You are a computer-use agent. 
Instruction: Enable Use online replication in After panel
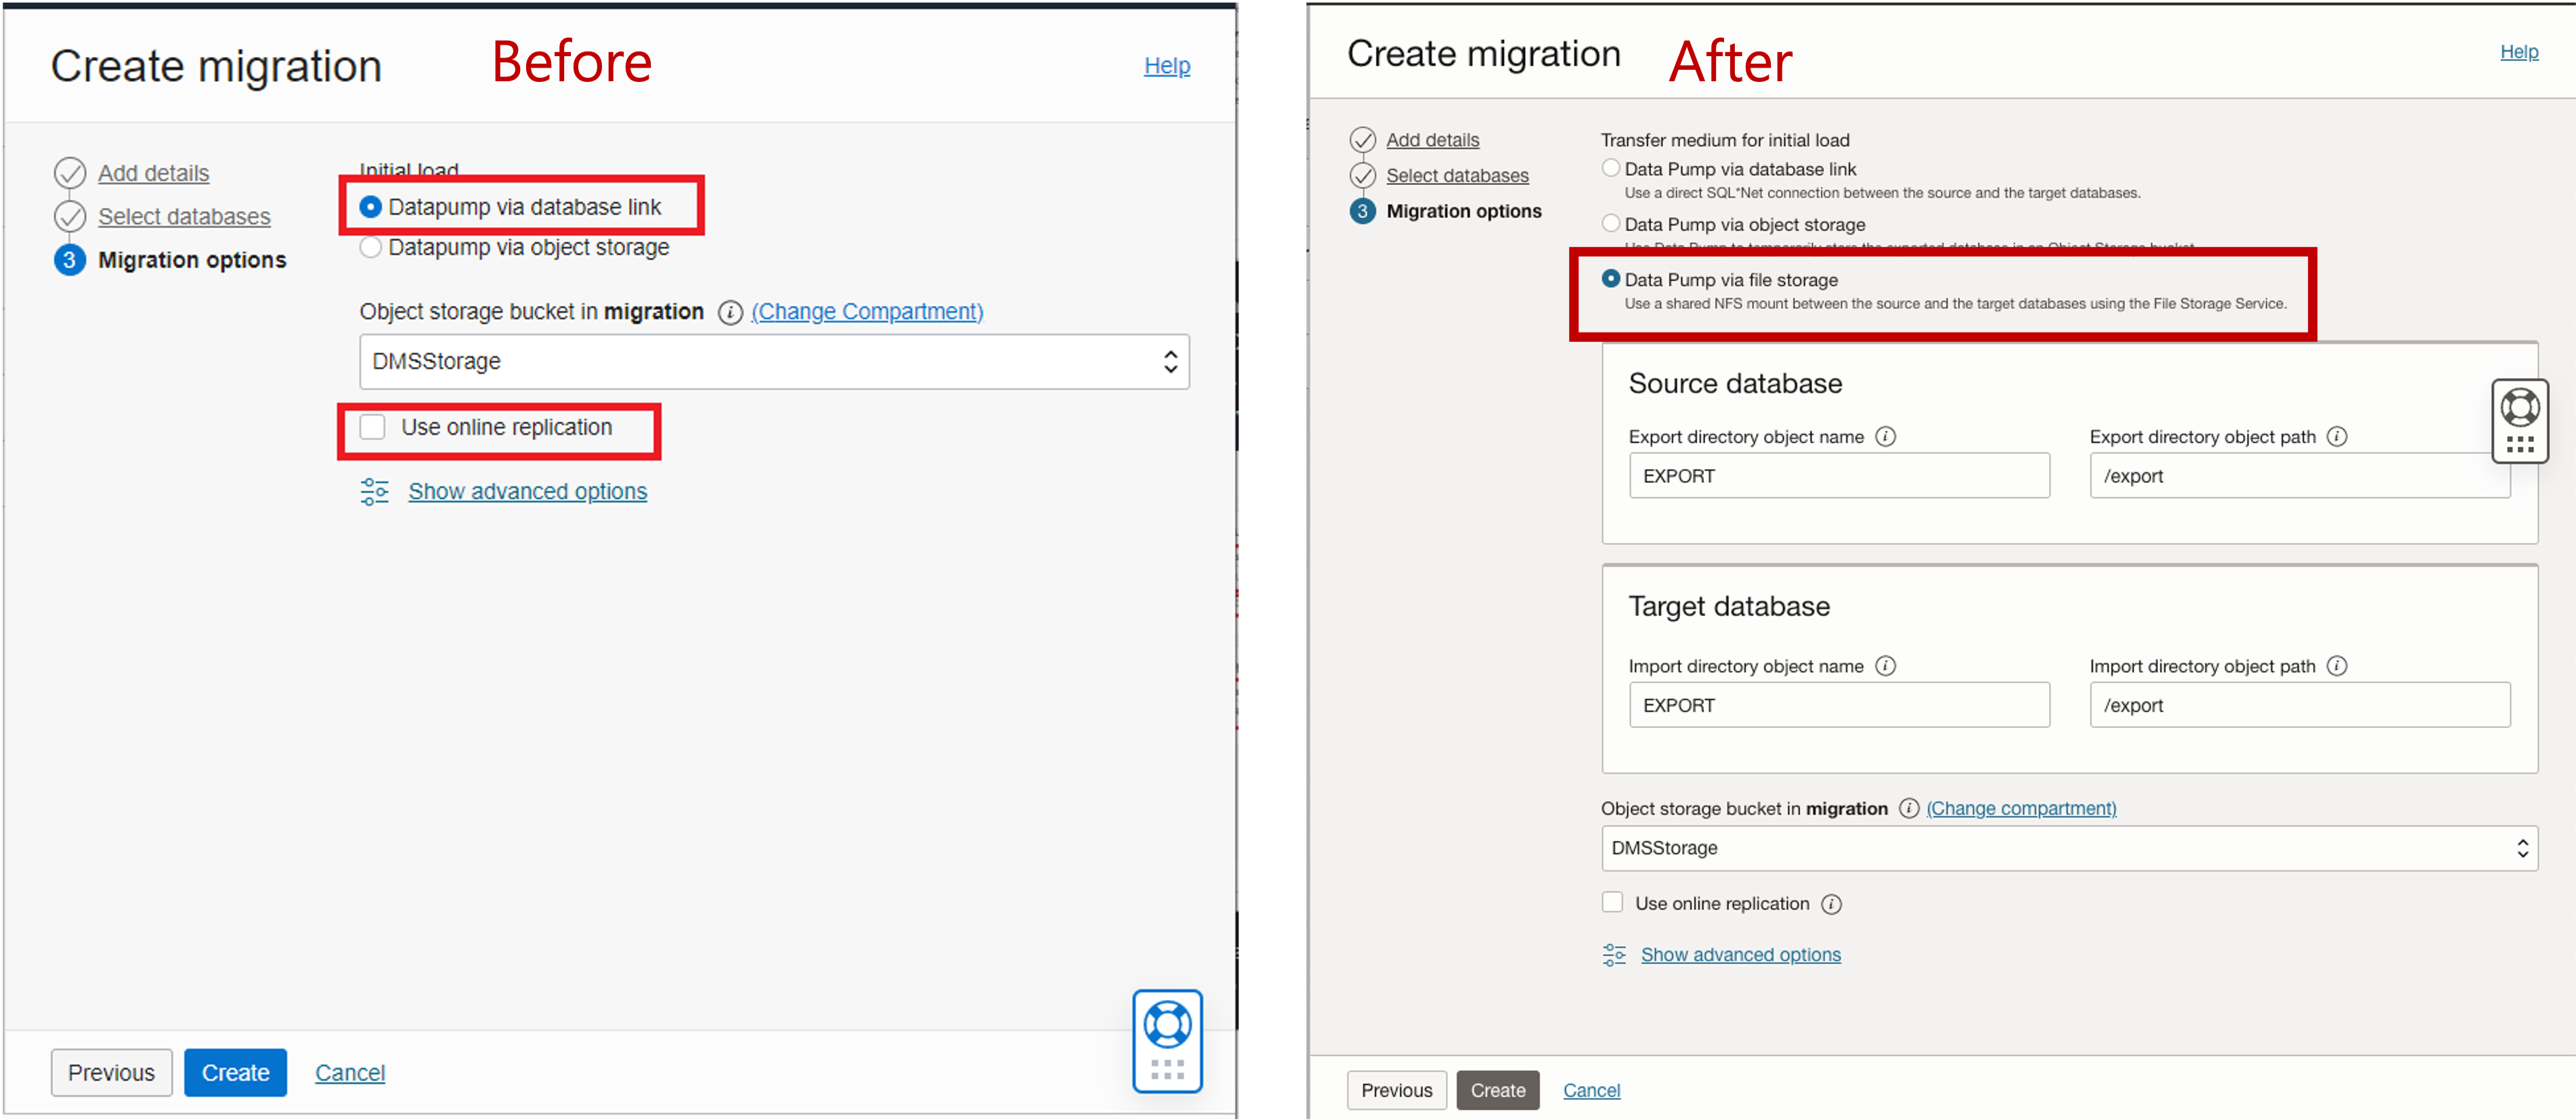point(1612,902)
